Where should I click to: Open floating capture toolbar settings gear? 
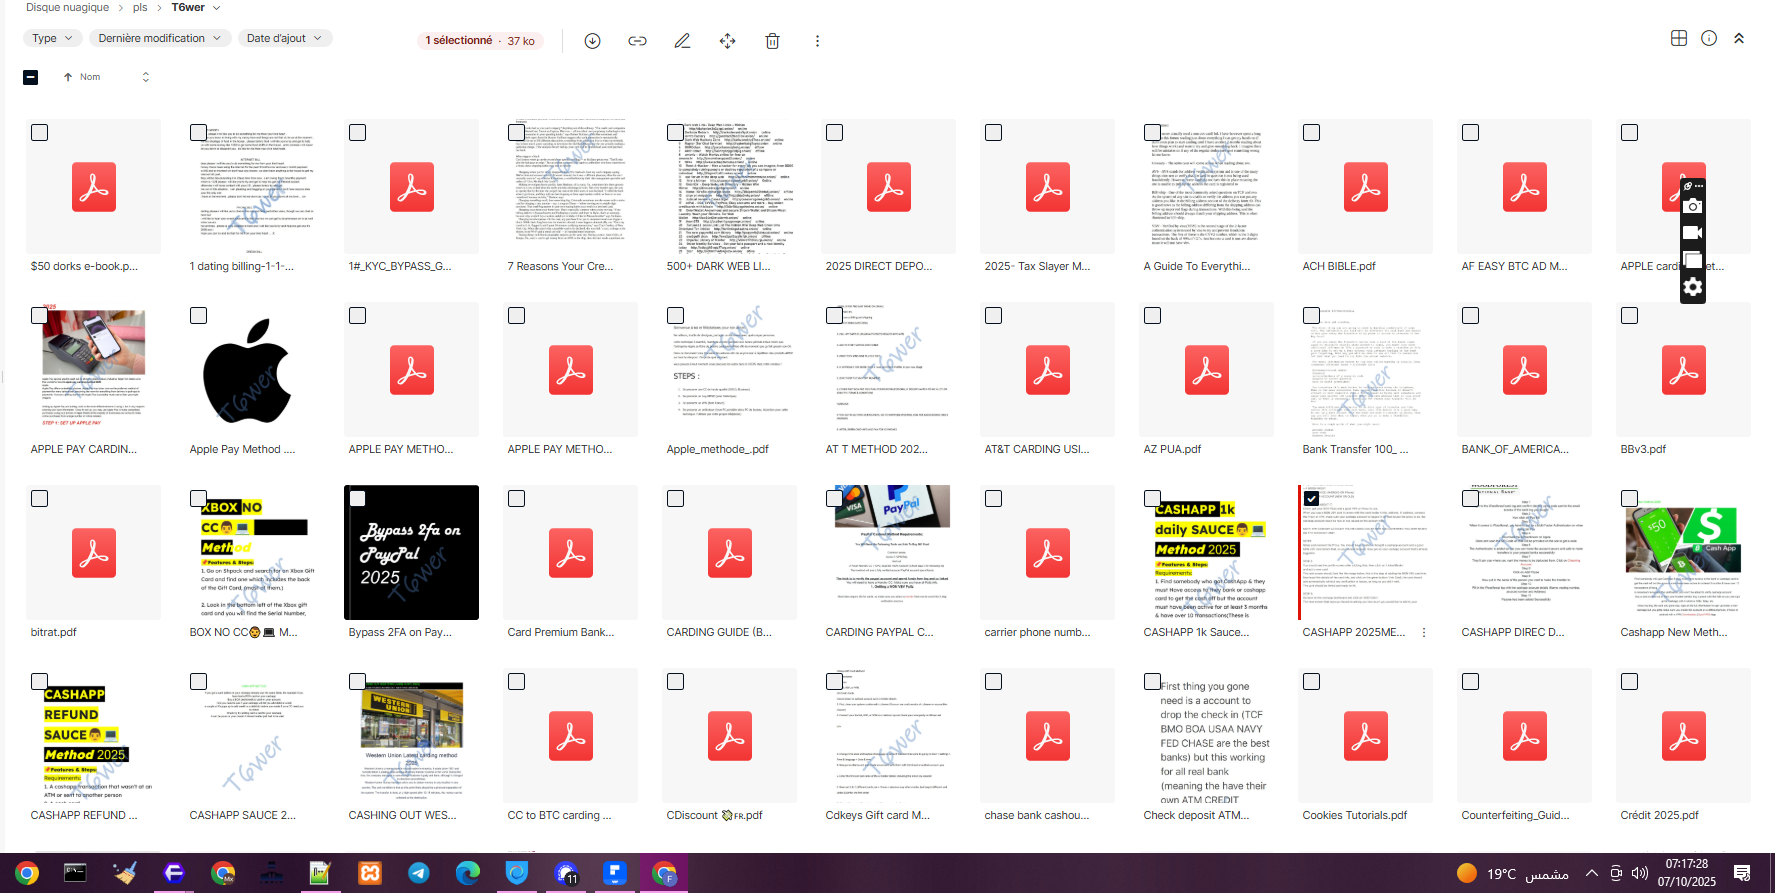point(1692,288)
